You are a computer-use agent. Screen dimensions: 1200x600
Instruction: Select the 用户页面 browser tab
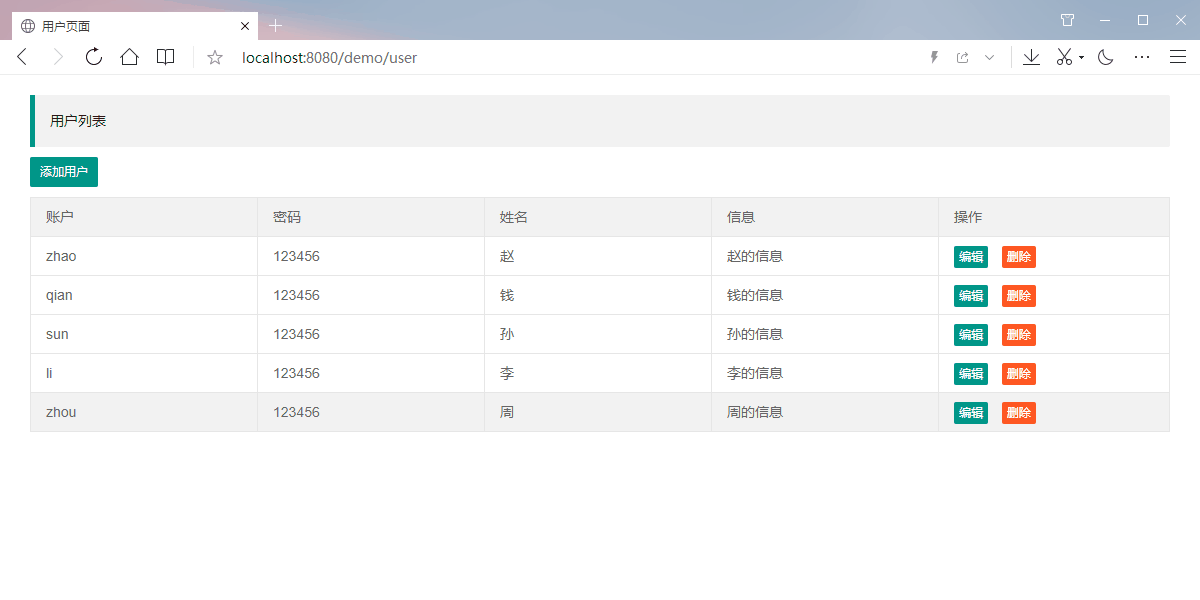[x=135, y=26]
